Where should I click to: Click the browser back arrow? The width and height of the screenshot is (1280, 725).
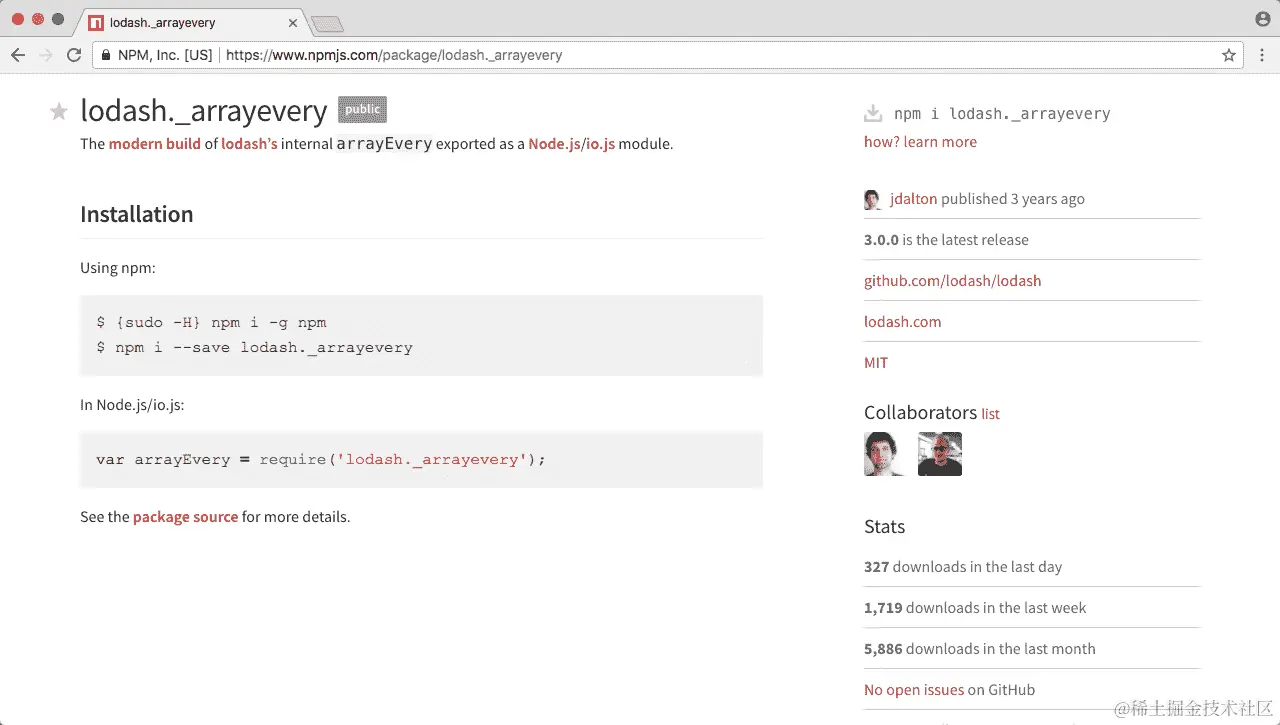click(18, 55)
